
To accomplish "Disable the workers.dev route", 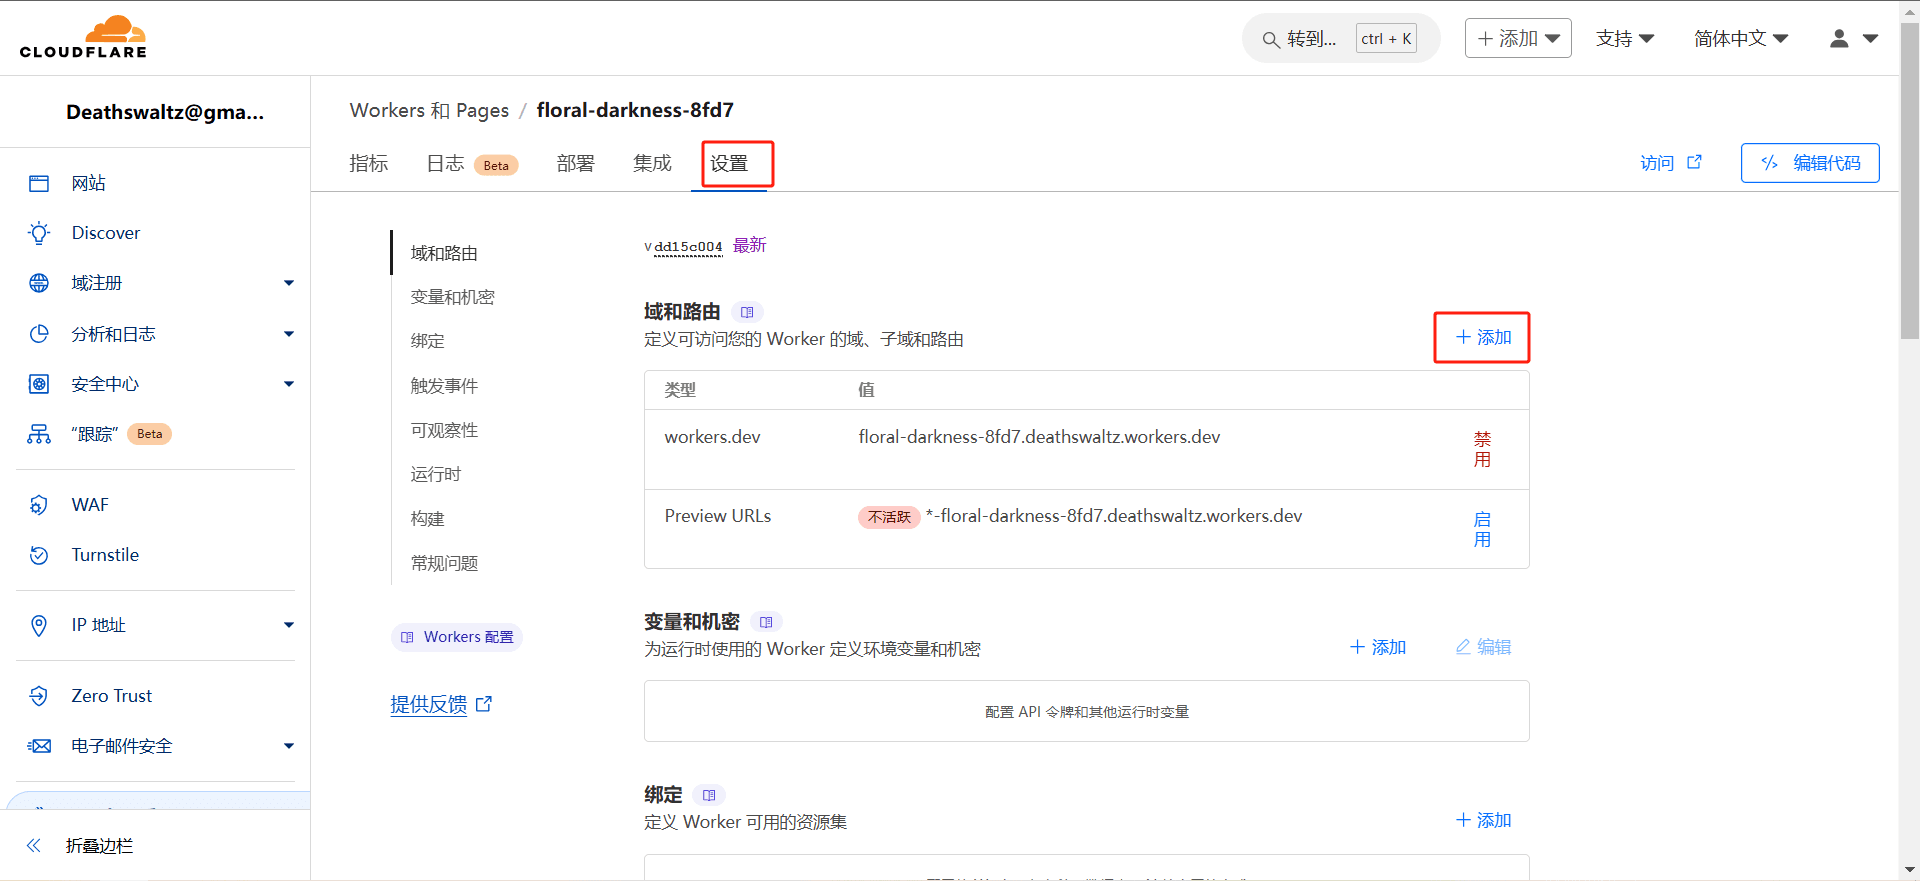I will [x=1482, y=449].
